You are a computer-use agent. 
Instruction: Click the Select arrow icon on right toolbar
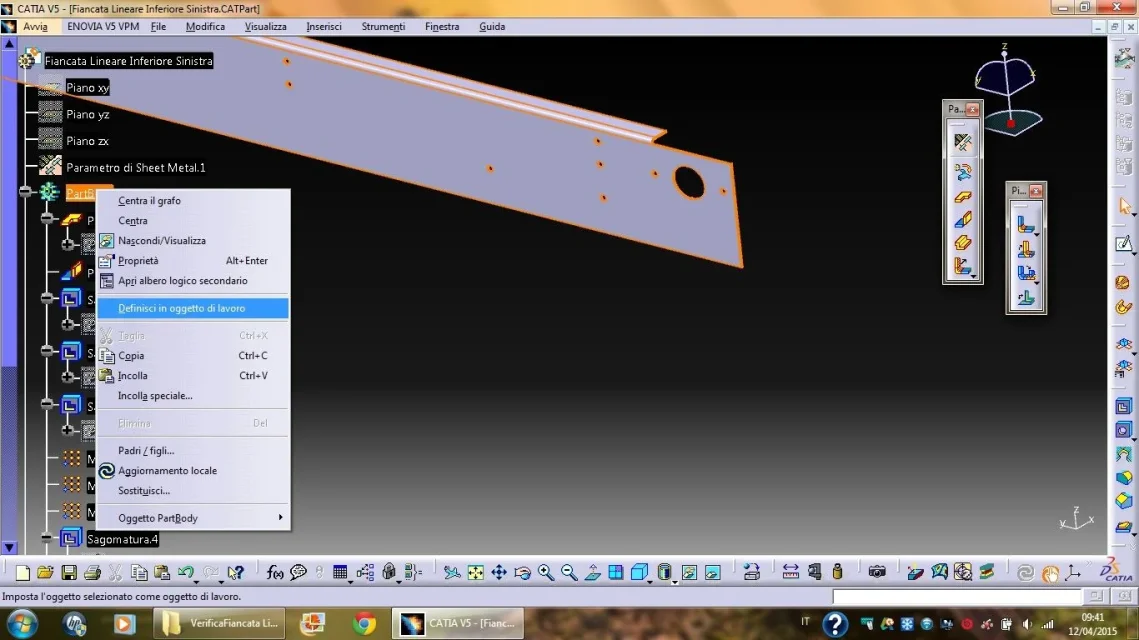(1124, 207)
